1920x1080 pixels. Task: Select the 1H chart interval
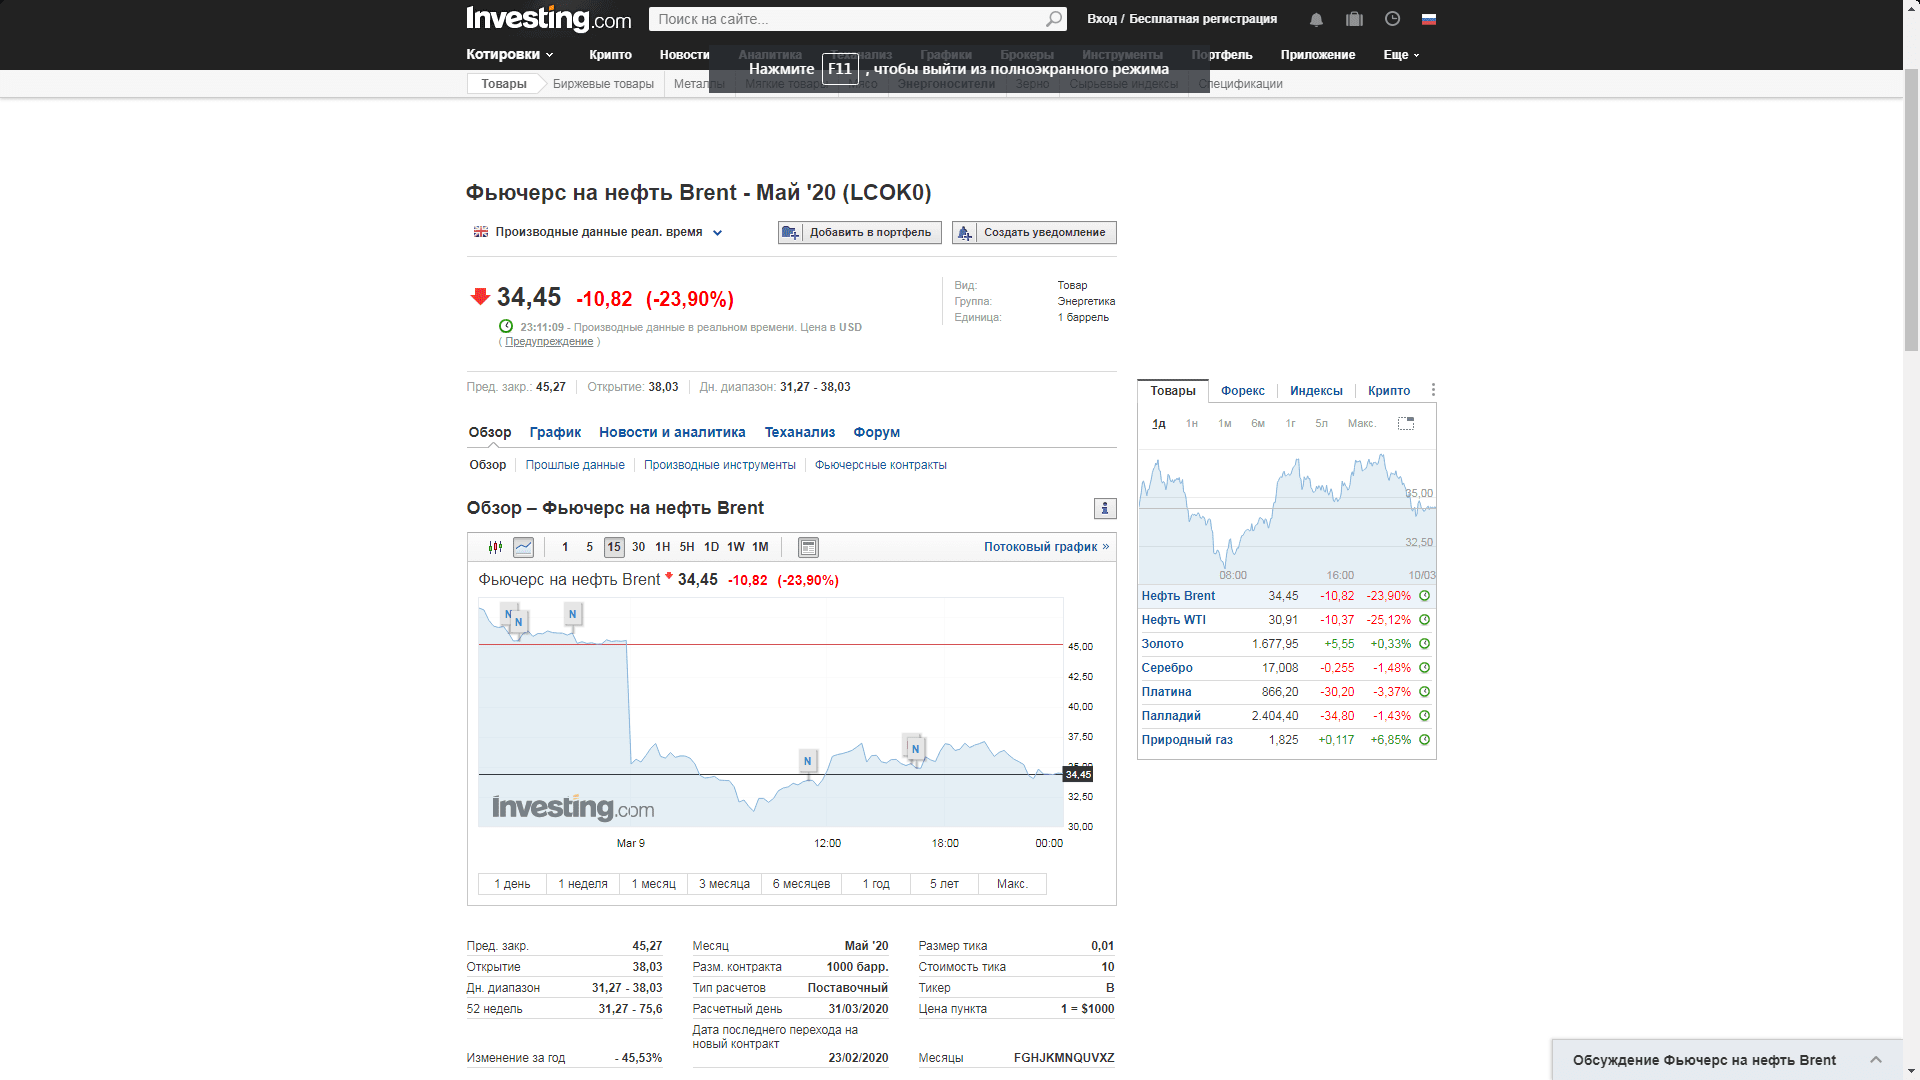[662, 547]
